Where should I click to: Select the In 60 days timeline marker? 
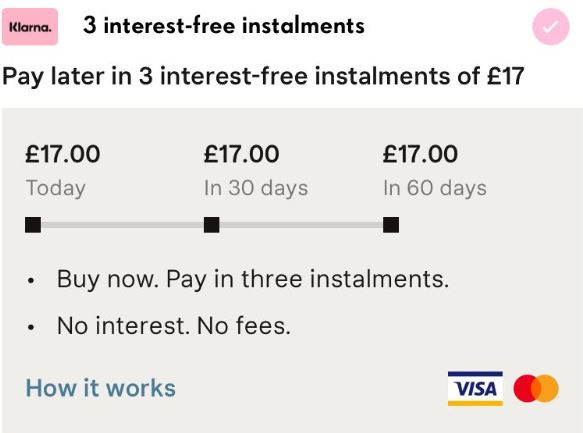coord(391,225)
